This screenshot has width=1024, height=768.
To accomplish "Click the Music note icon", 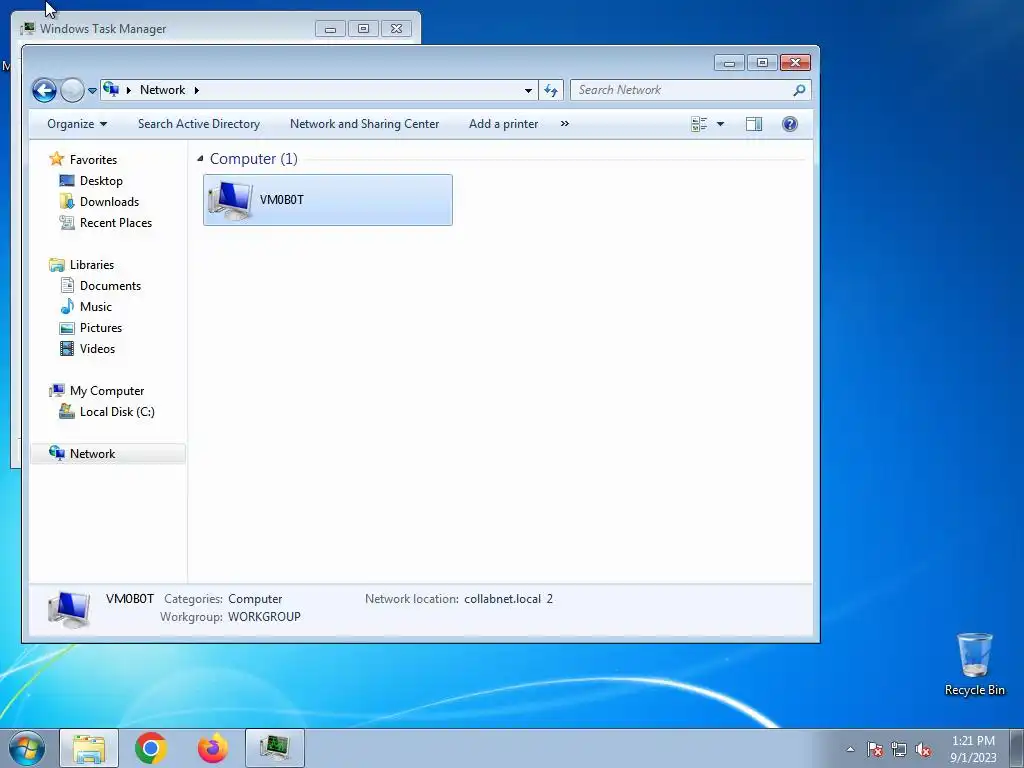I will (67, 306).
